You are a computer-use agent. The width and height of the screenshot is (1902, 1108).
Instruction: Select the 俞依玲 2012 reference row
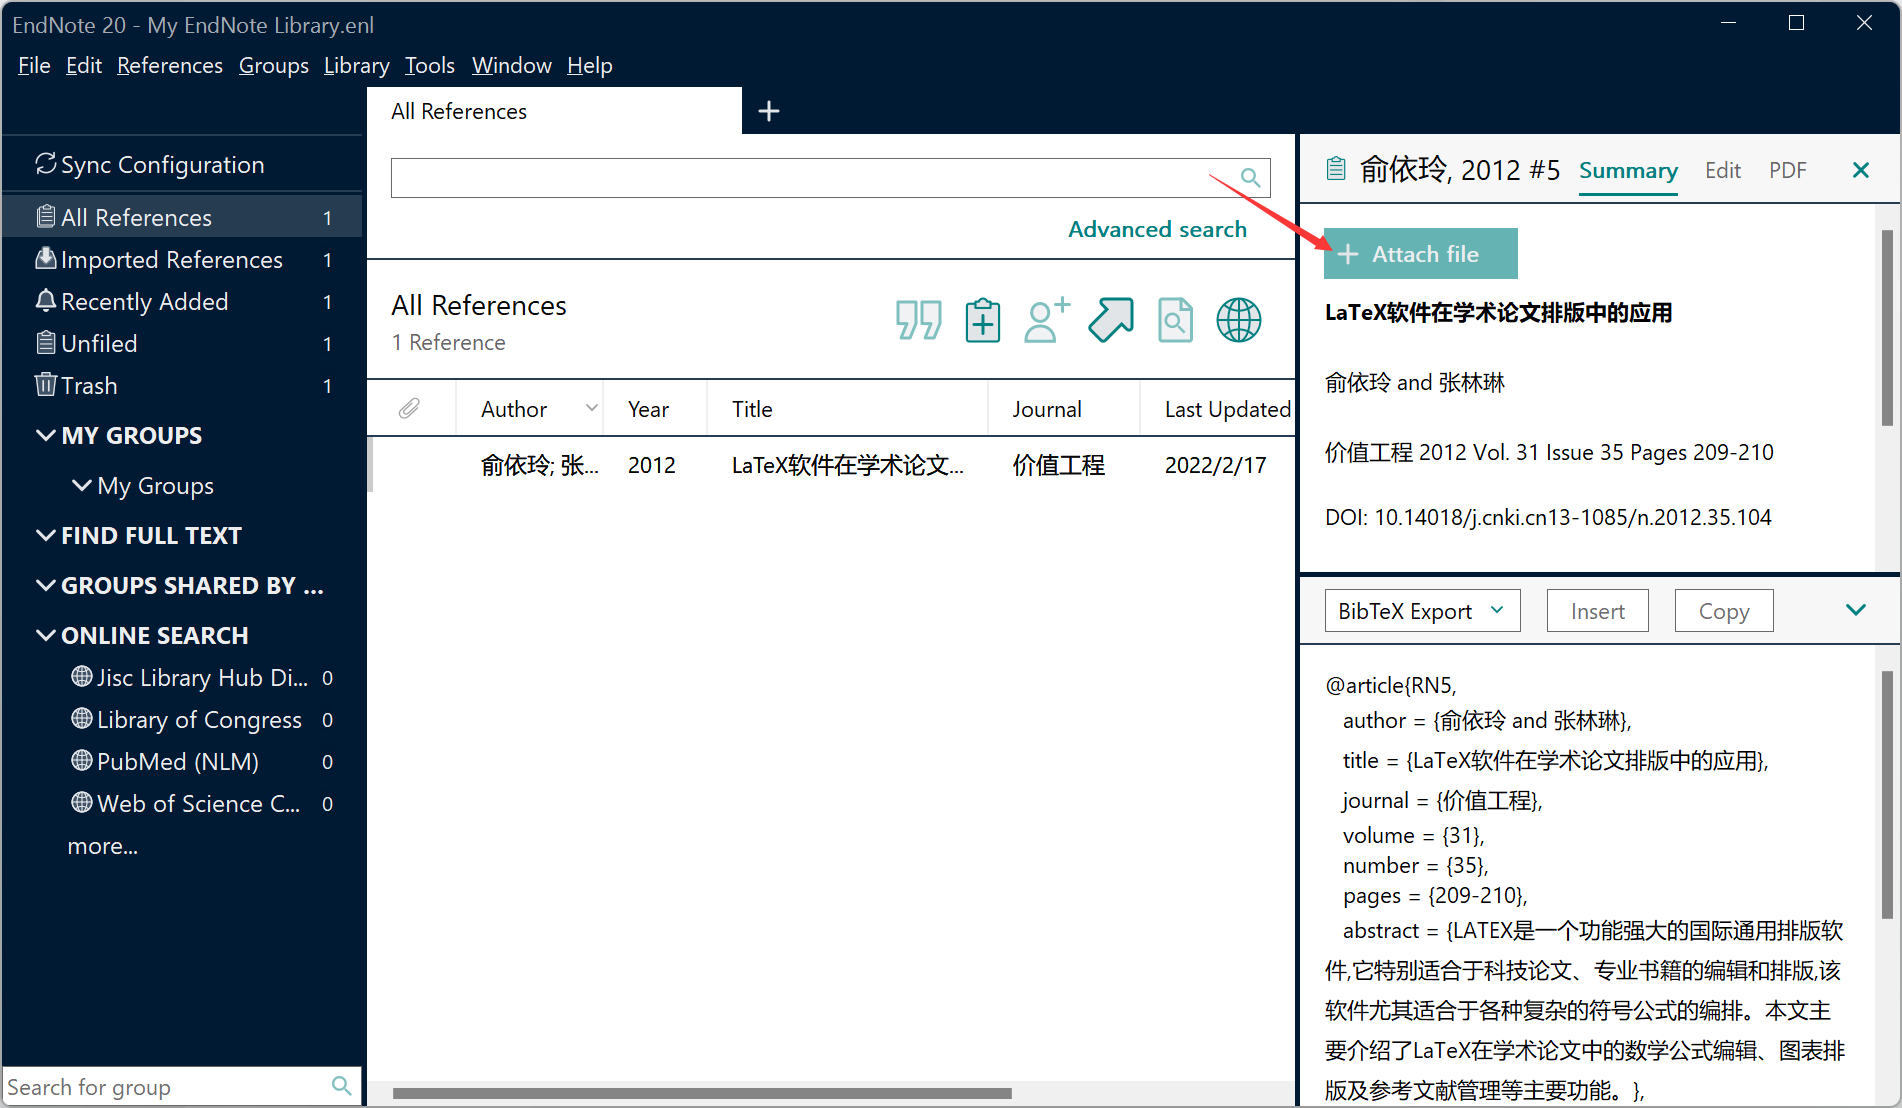(831, 465)
